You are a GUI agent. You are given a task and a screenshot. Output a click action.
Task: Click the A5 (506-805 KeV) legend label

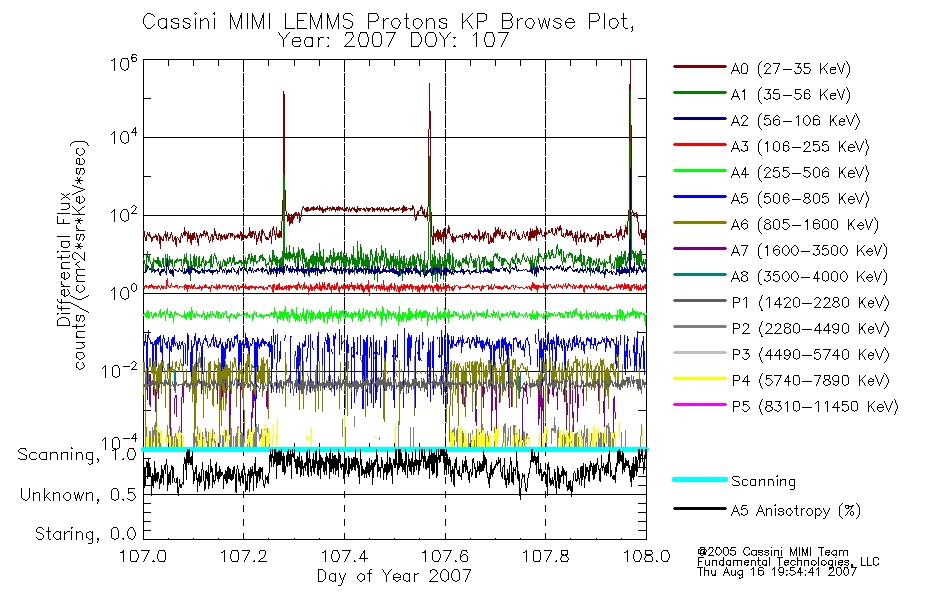(x=800, y=199)
